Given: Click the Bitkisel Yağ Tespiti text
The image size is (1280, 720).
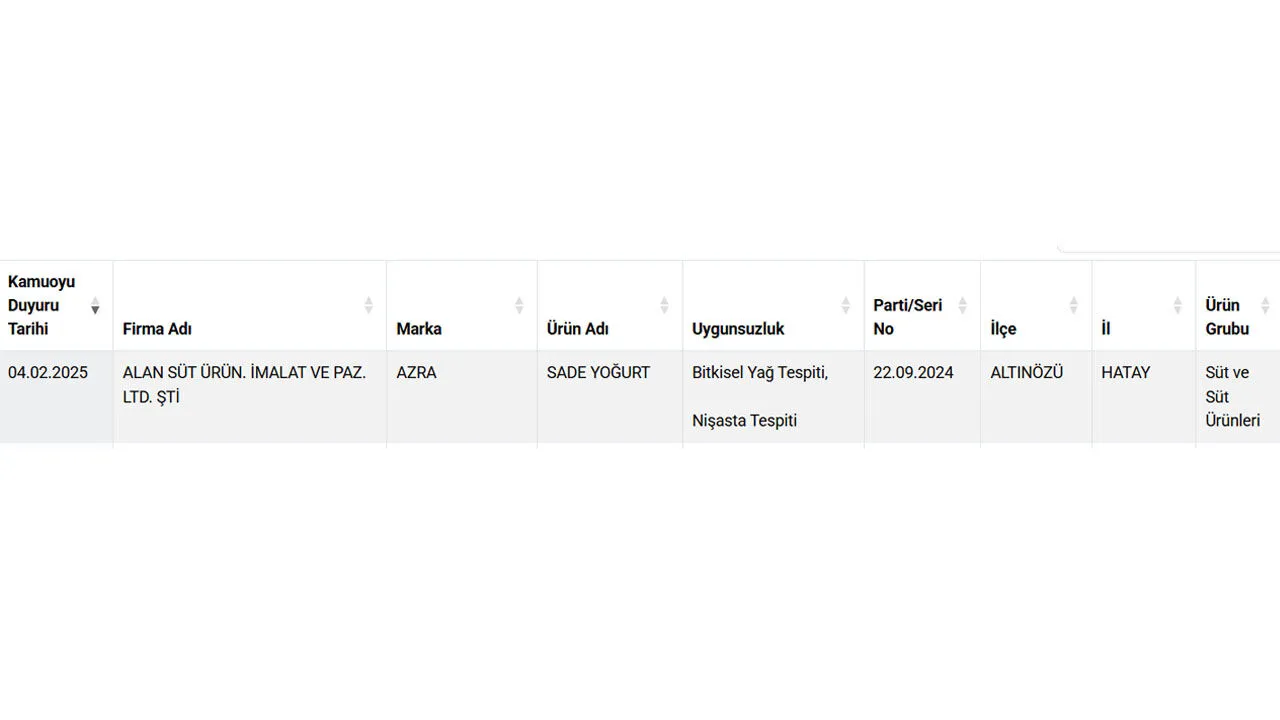Looking at the screenshot, I should click(760, 373).
